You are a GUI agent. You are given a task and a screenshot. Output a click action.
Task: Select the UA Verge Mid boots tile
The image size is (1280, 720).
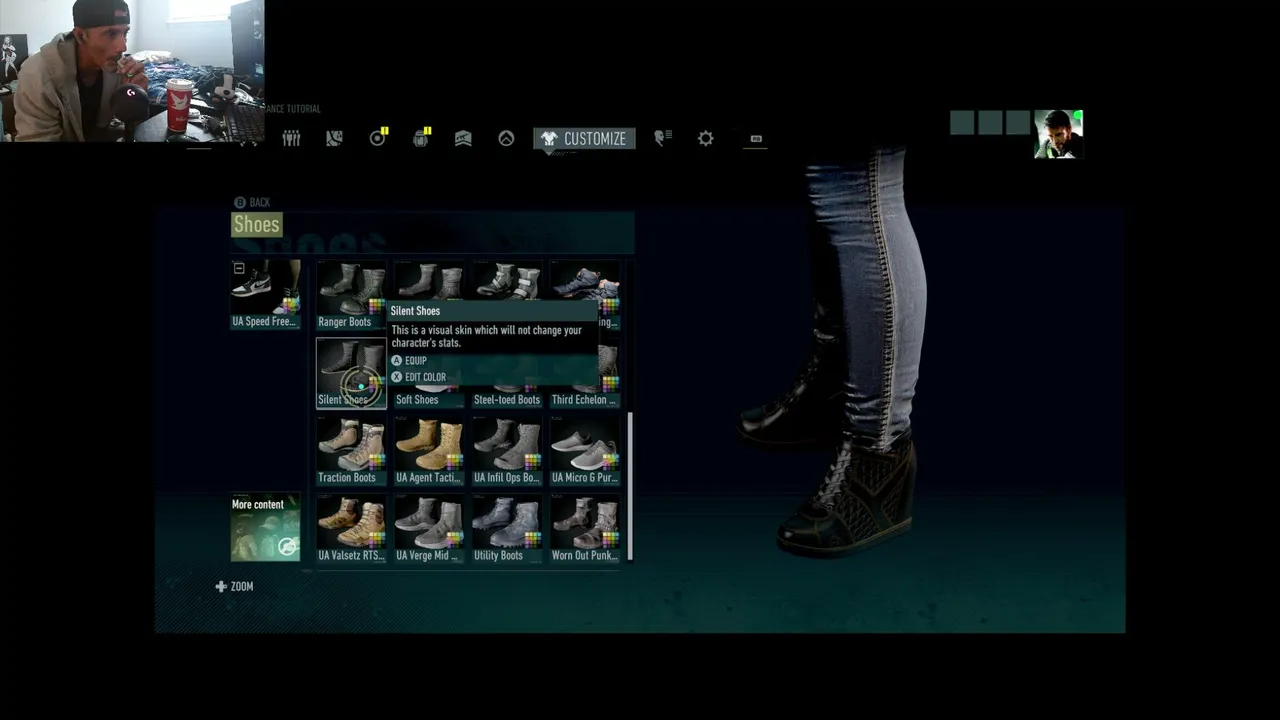pos(429,529)
